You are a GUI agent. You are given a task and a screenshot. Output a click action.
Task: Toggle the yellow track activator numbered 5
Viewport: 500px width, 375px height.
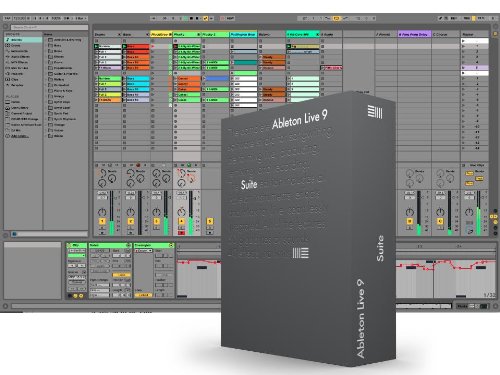coord(210,221)
